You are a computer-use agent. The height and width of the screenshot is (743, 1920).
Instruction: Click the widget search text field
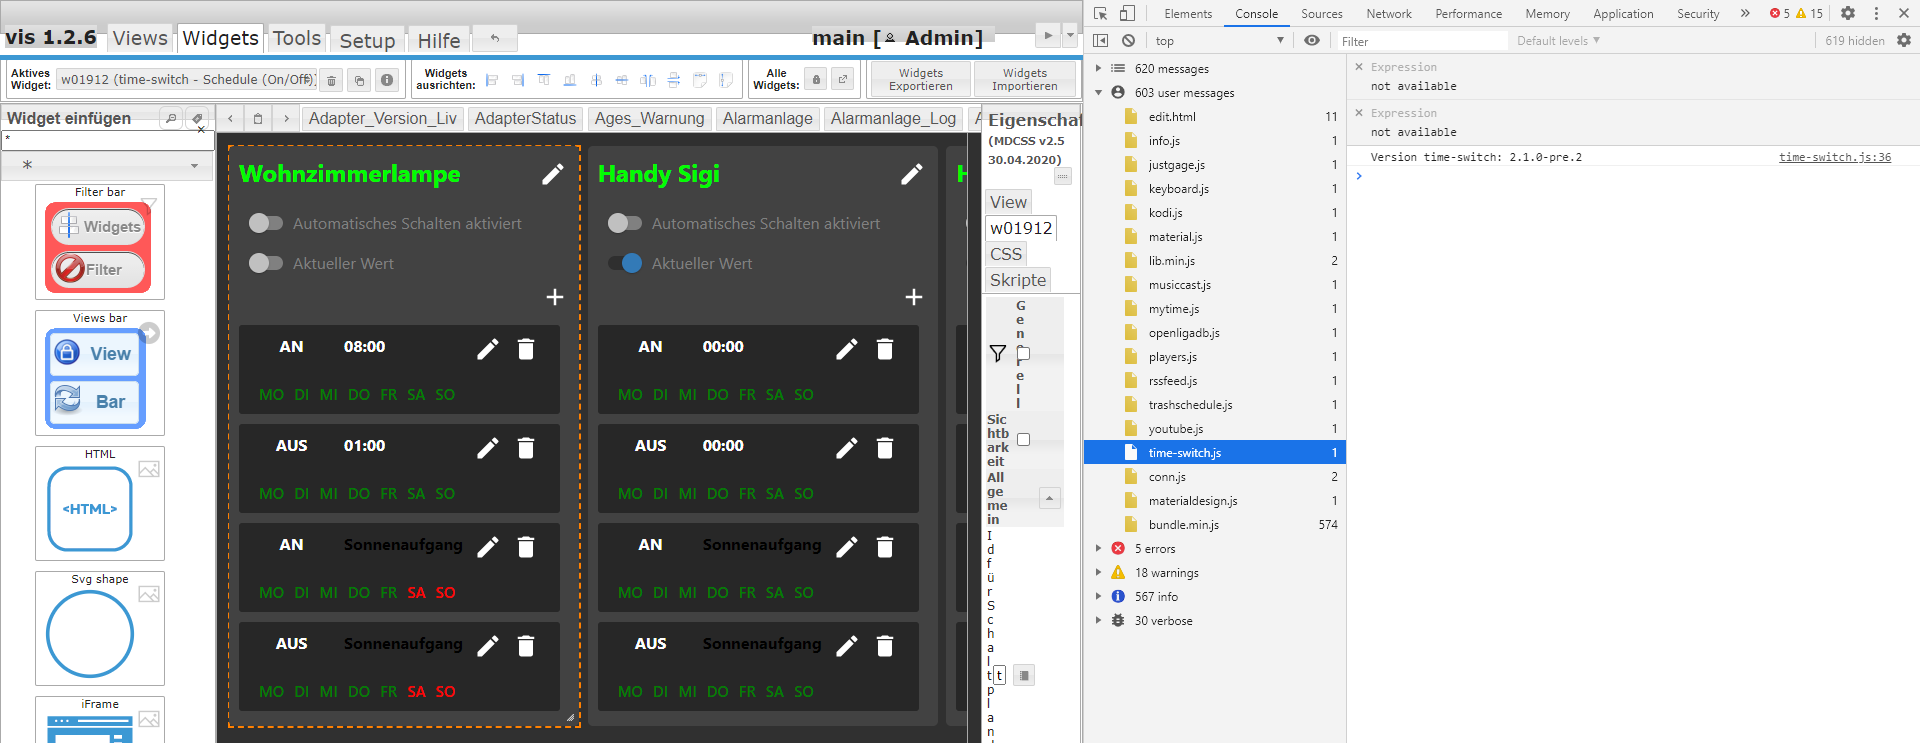[x=108, y=141]
